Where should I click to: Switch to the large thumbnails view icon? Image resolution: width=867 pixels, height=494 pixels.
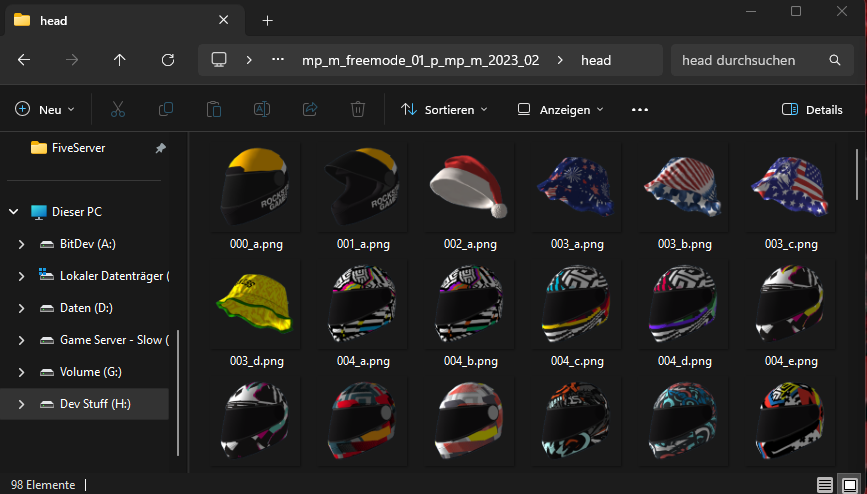[x=849, y=485]
